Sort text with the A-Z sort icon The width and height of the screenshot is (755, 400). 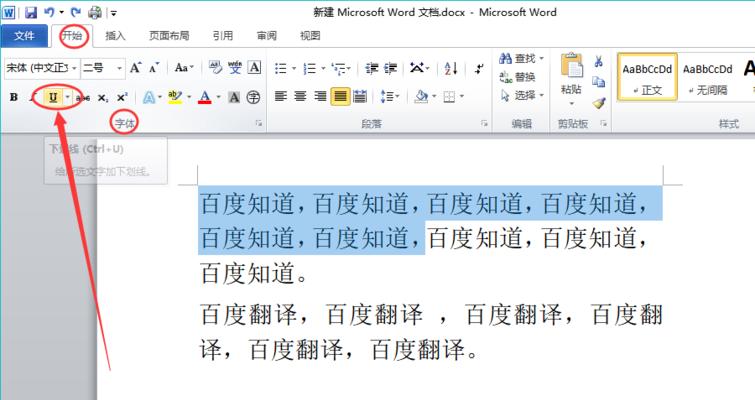(x=451, y=68)
